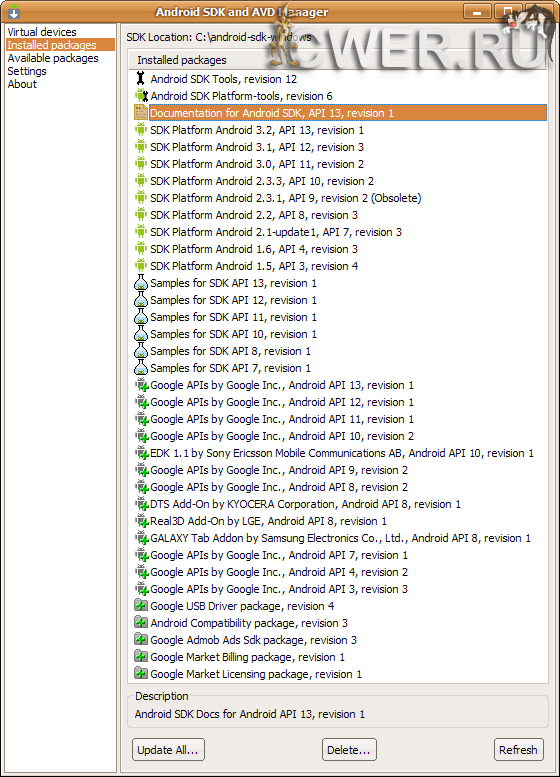Select 'Real3D Add-On by LGE' text
The width and height of the screenshot is (560, 777).
pos(268,521)
